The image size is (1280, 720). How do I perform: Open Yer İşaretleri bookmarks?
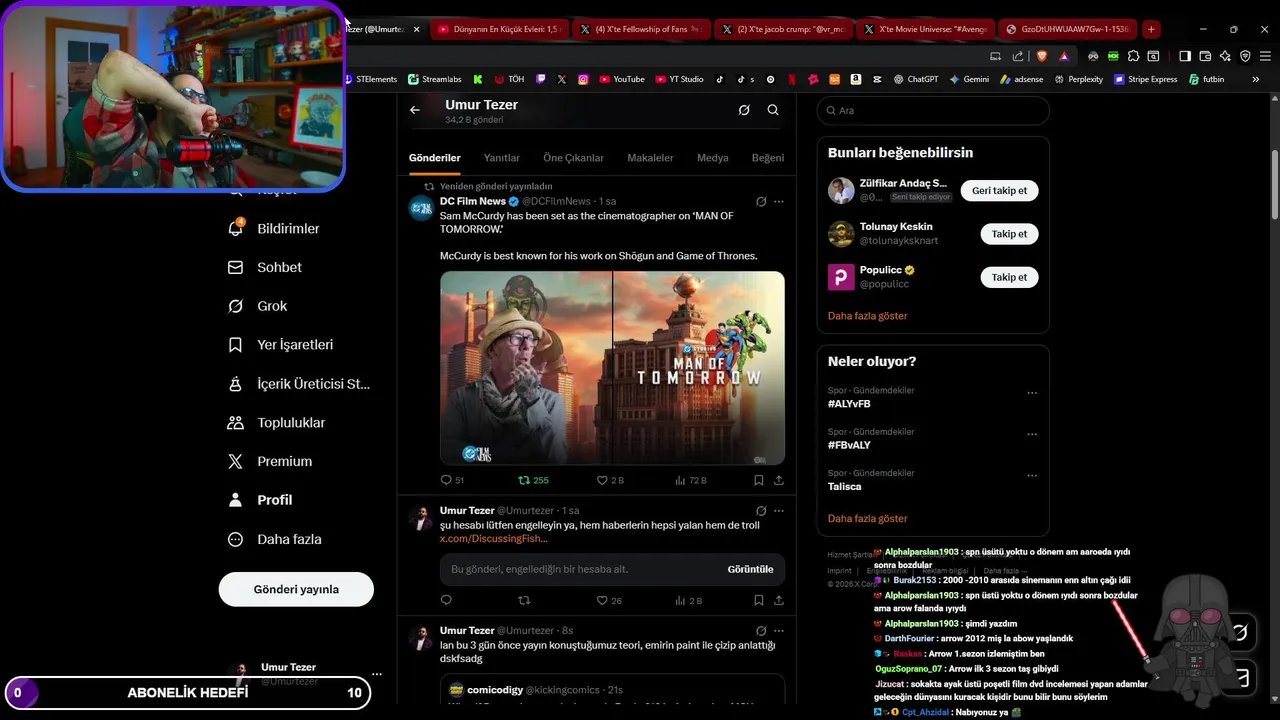tap(281, 345)
